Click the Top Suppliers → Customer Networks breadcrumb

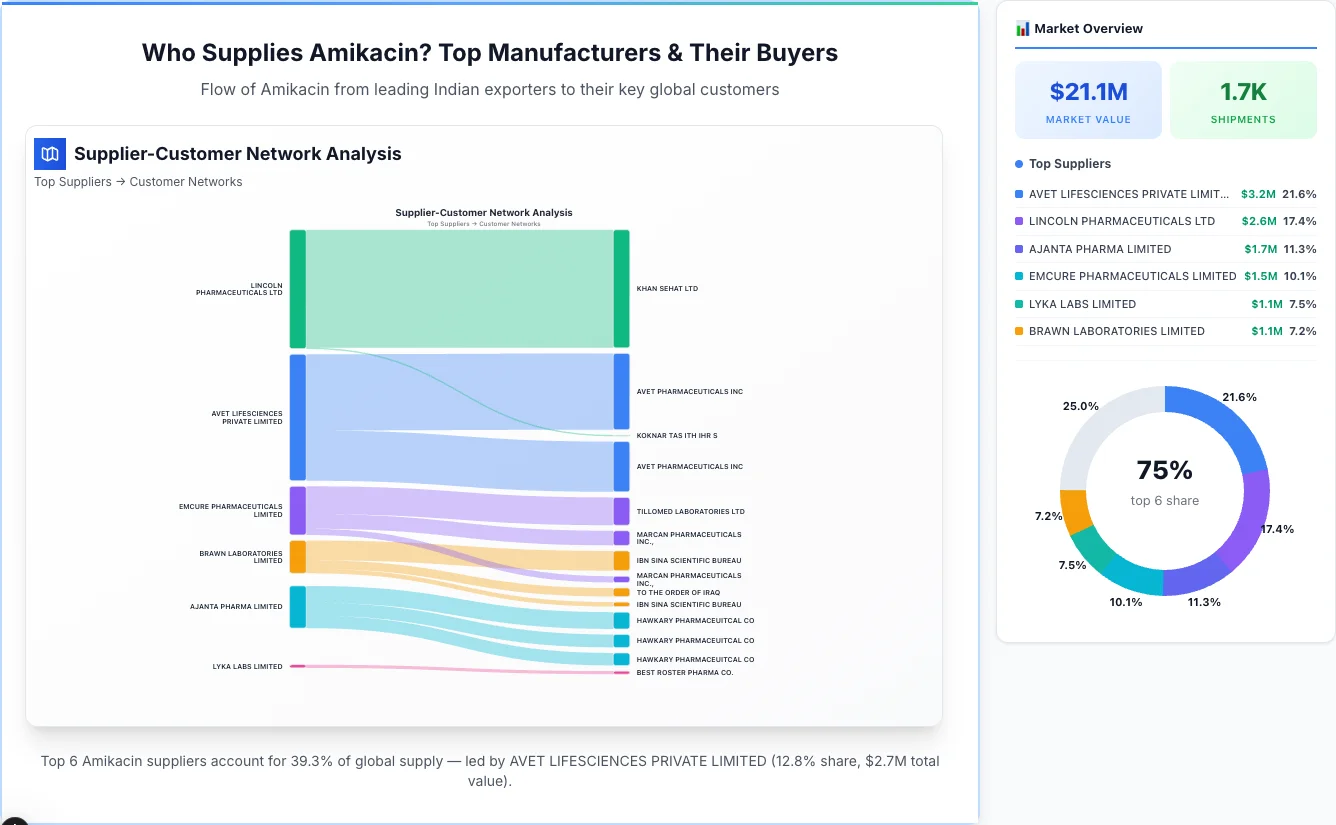(138, 181)
